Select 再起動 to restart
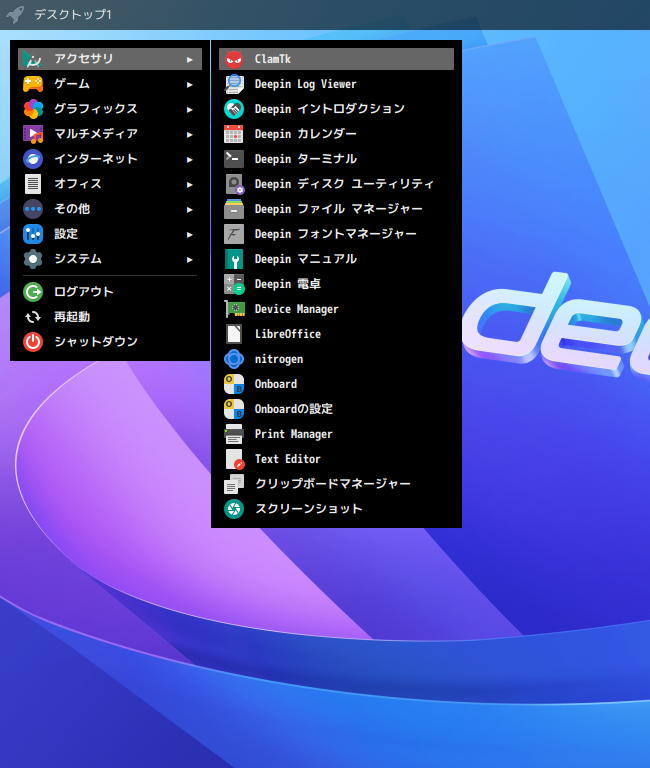Screen dimensions: 650x768 [110, 317]
